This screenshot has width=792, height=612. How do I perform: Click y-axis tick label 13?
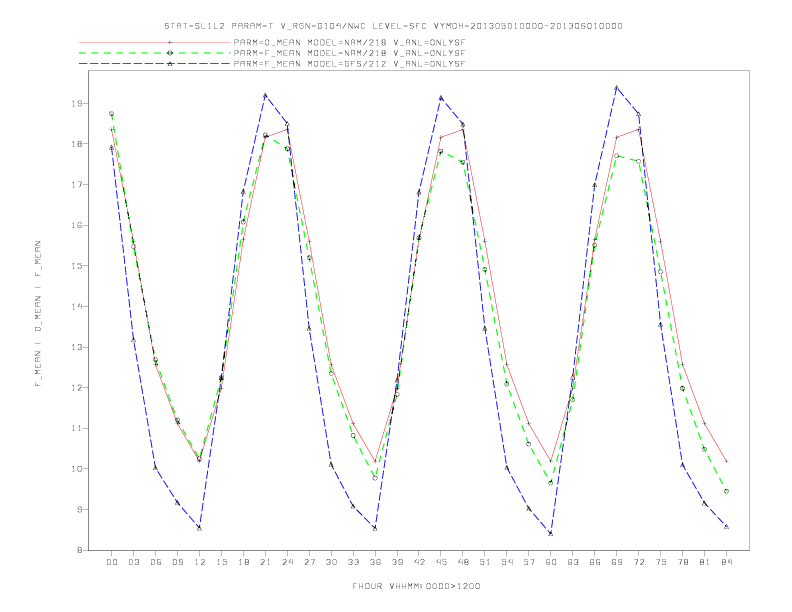coord(77,347)
